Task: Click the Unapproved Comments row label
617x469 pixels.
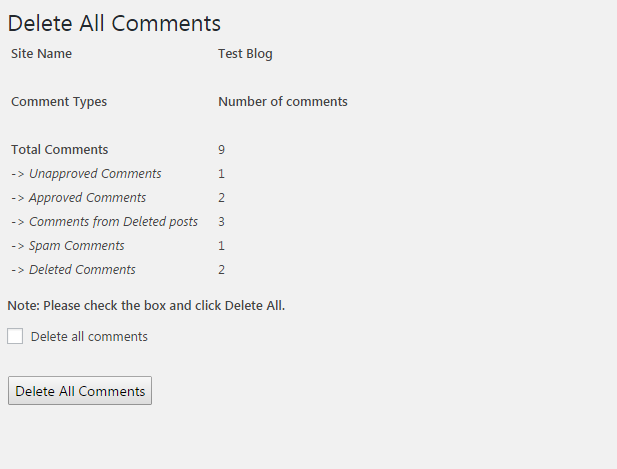Action: click(86, 174)
